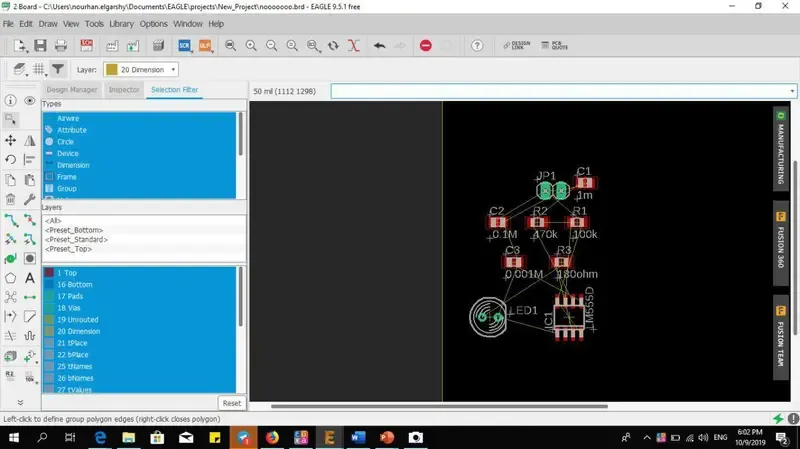Screen dimensions: 800x449
Task: Toggle Airwire in the Types list
Action: coord(68,118)
